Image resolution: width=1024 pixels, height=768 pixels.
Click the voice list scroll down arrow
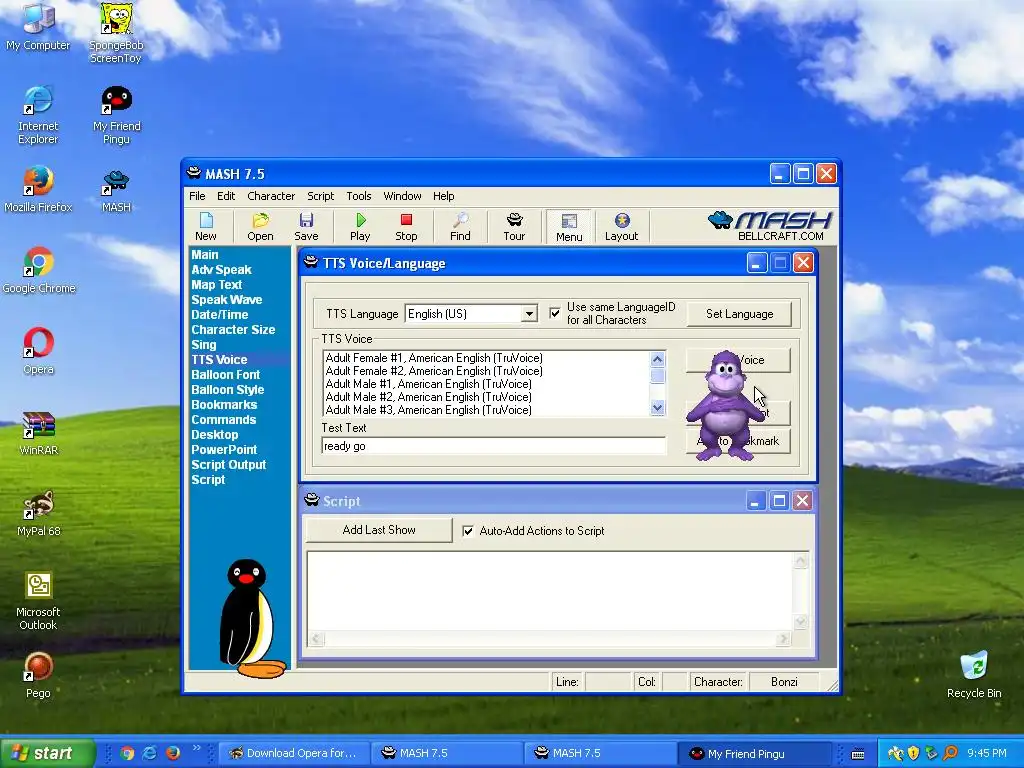[x=658, y=408]
